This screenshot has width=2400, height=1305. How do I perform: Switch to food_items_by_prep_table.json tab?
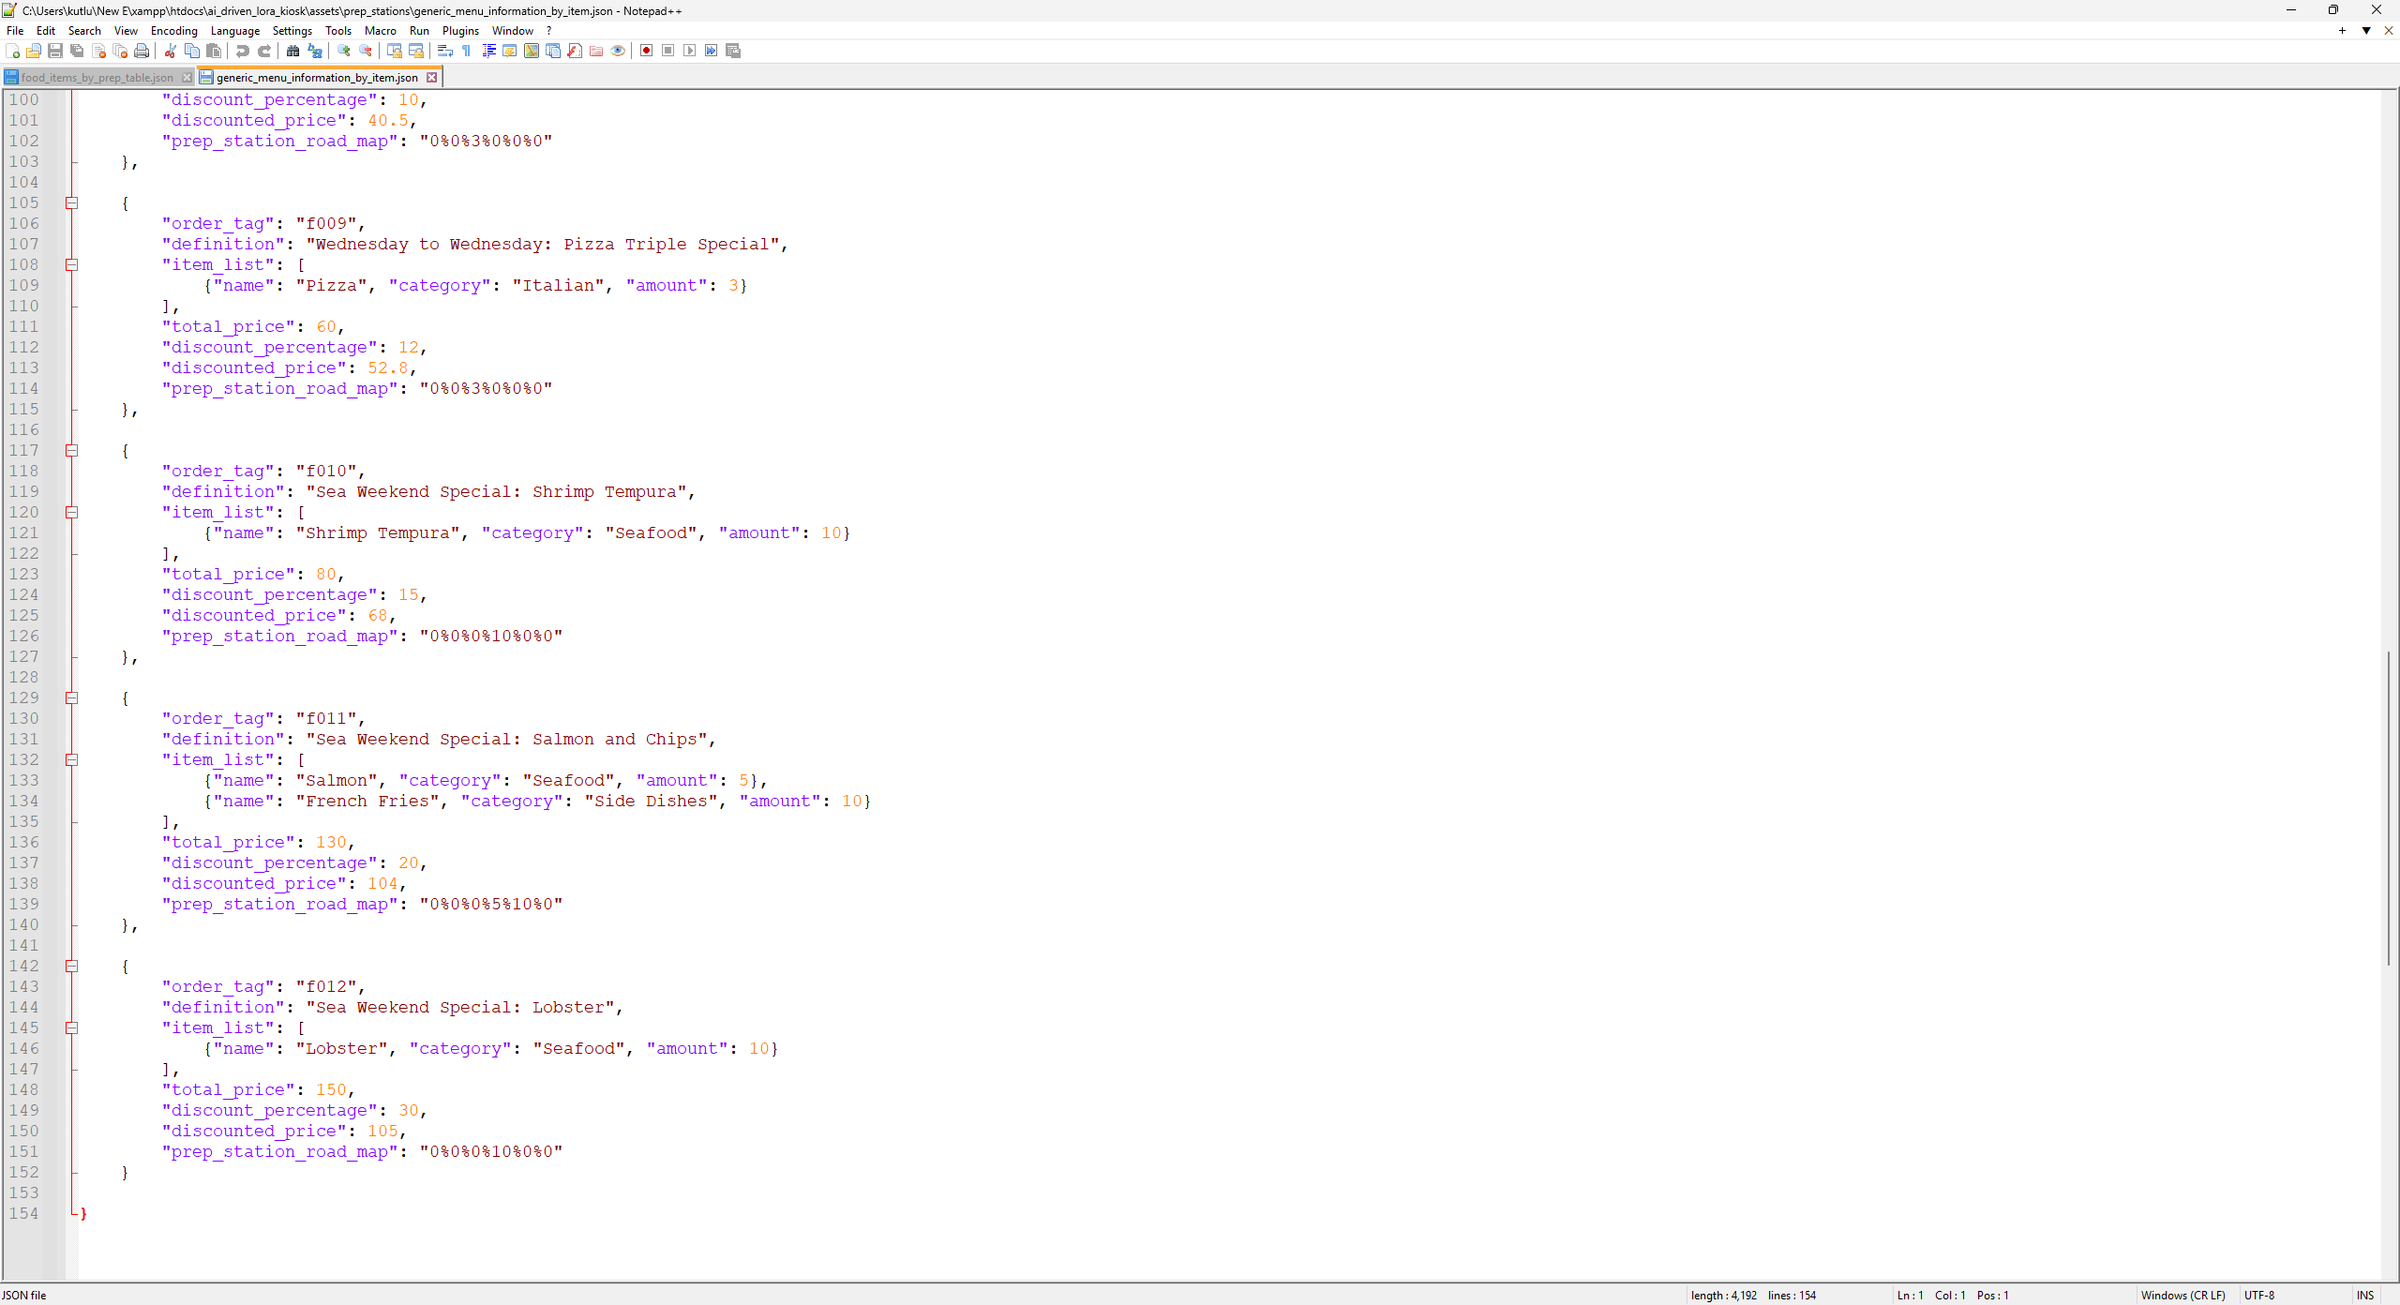point(97,77)
